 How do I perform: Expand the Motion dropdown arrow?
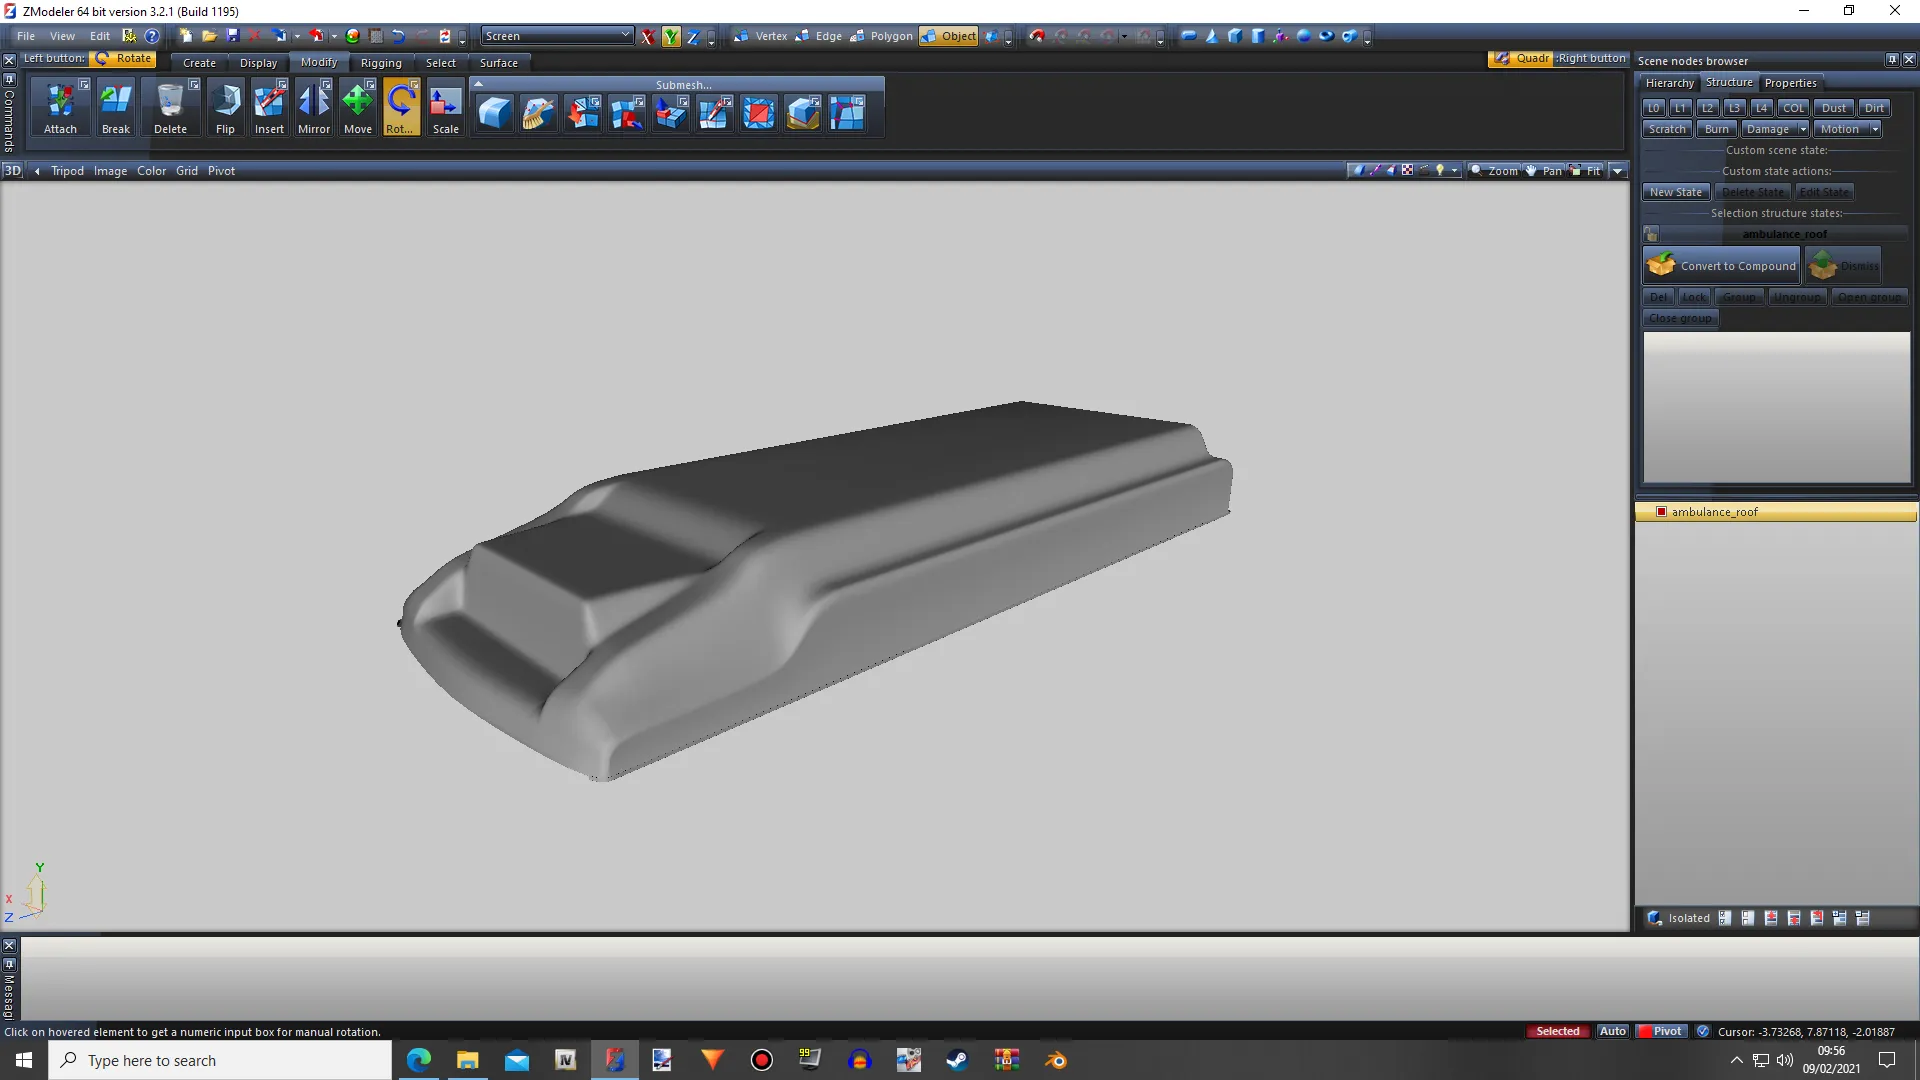point(1875,129)
